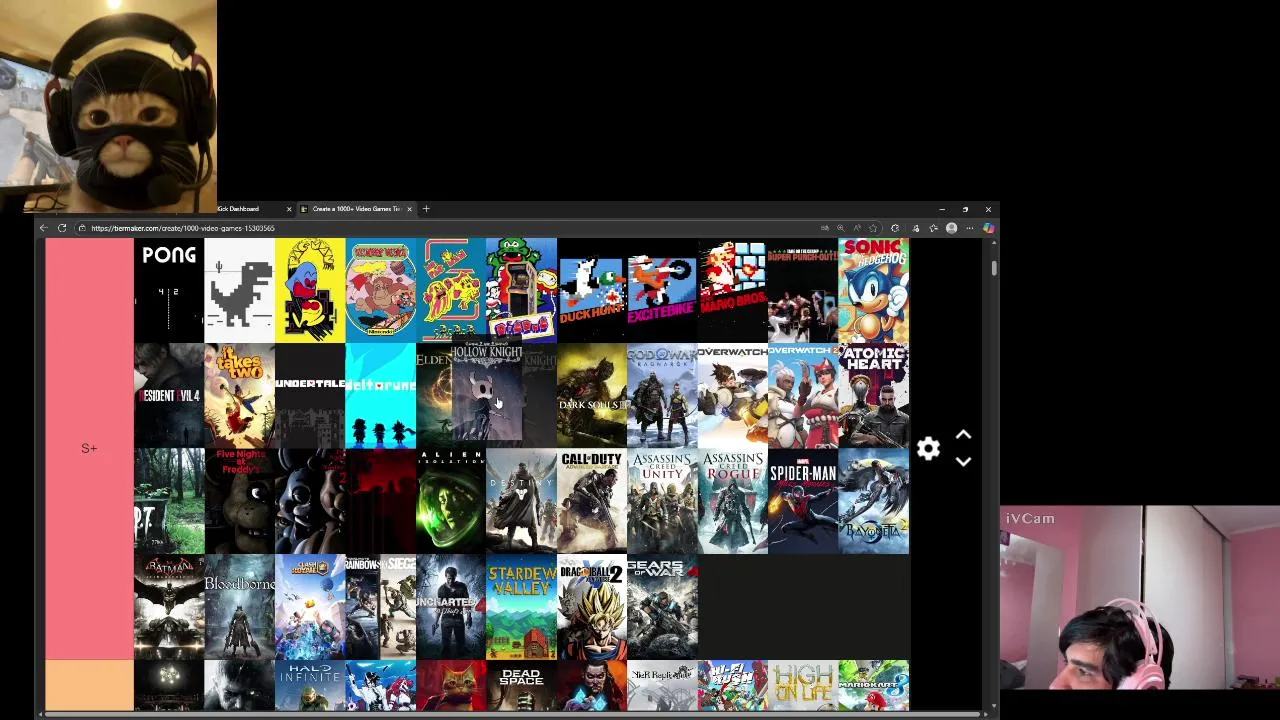
Task: Select the Overwatch 2 thumbnail
Action: tap(803, 396)
